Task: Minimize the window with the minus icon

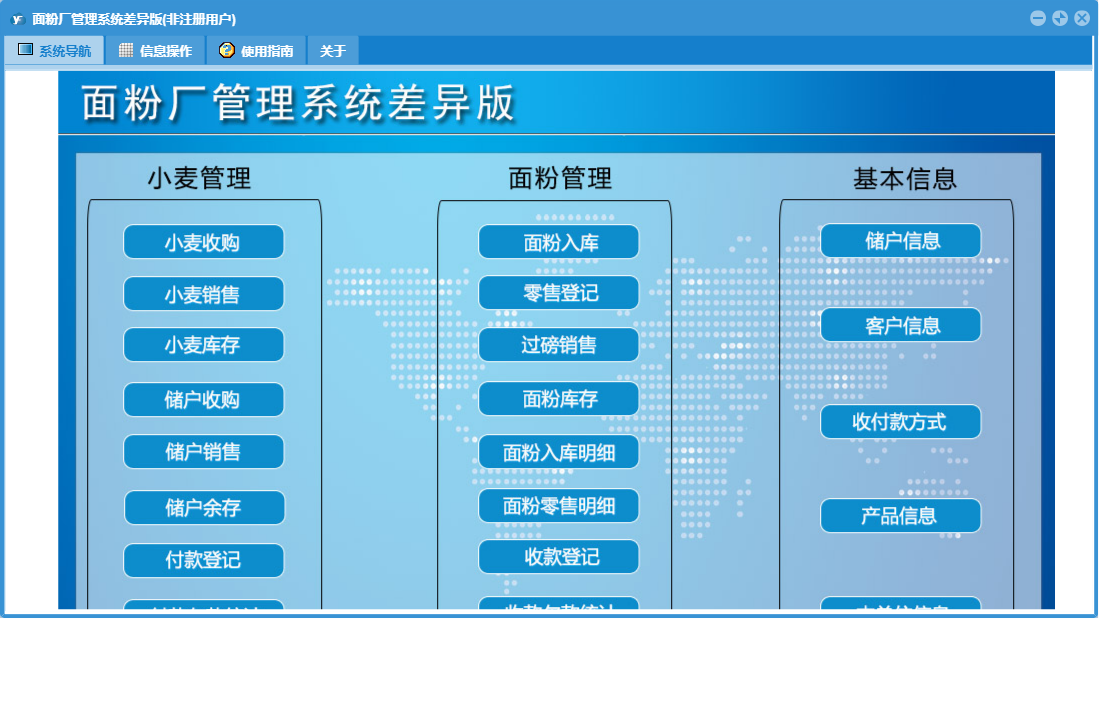Action: tap(1038, 18)
